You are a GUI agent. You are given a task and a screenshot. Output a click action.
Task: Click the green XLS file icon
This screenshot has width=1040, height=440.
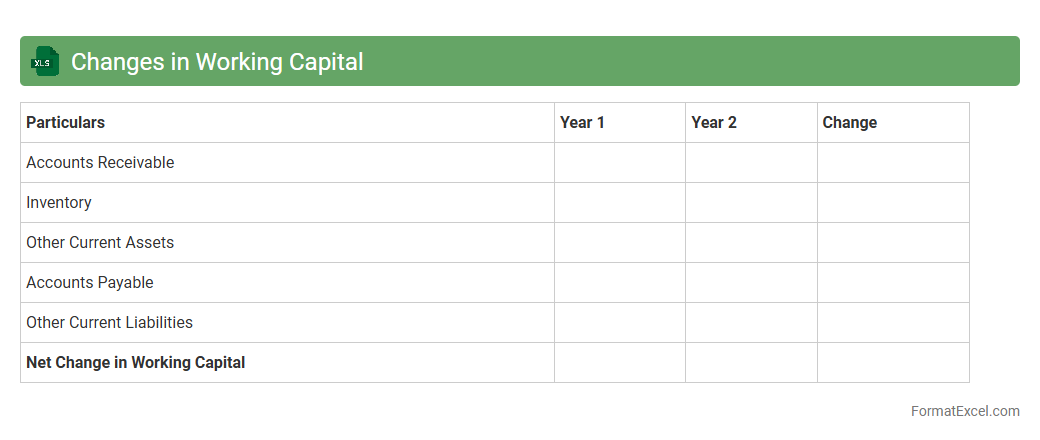(45, 61)
